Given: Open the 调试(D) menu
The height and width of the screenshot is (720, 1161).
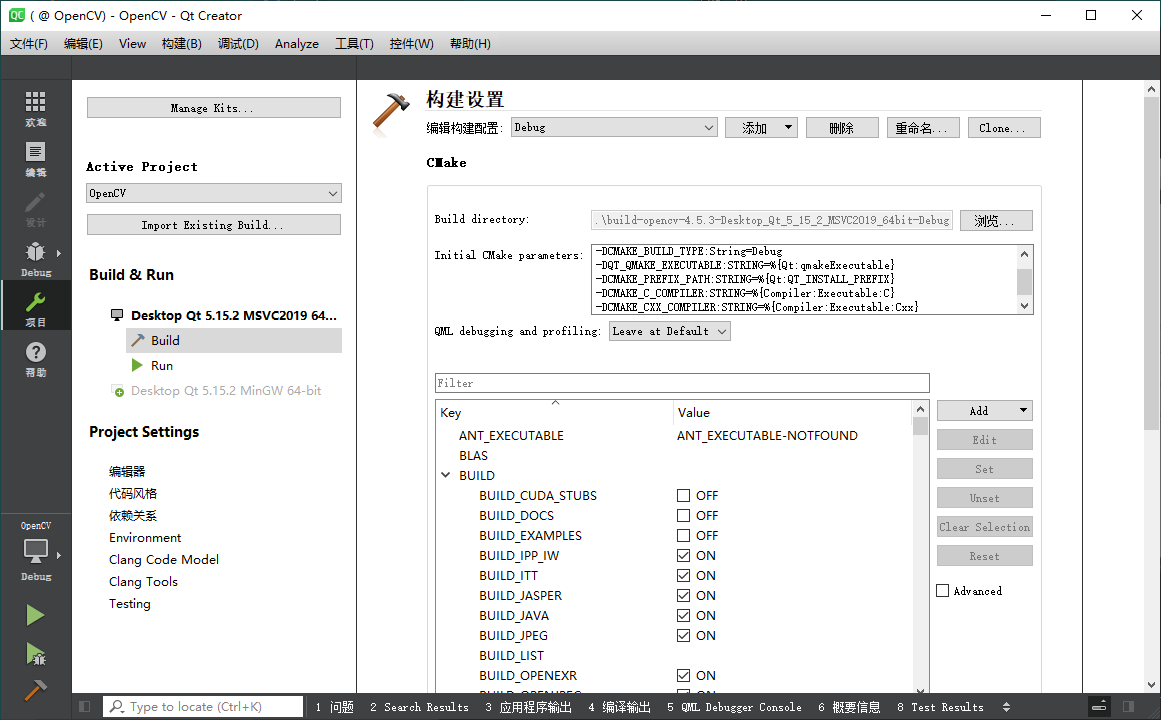Looking at the screenshot, I should [238, 44].
